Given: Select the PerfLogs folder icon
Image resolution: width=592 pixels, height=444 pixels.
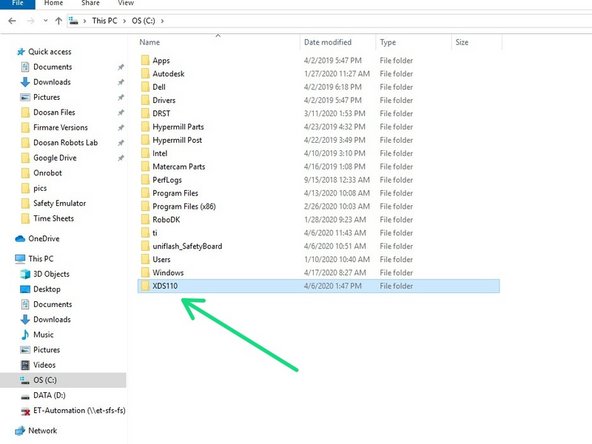Looking at the screenshot, I should [x=145, y=180].
